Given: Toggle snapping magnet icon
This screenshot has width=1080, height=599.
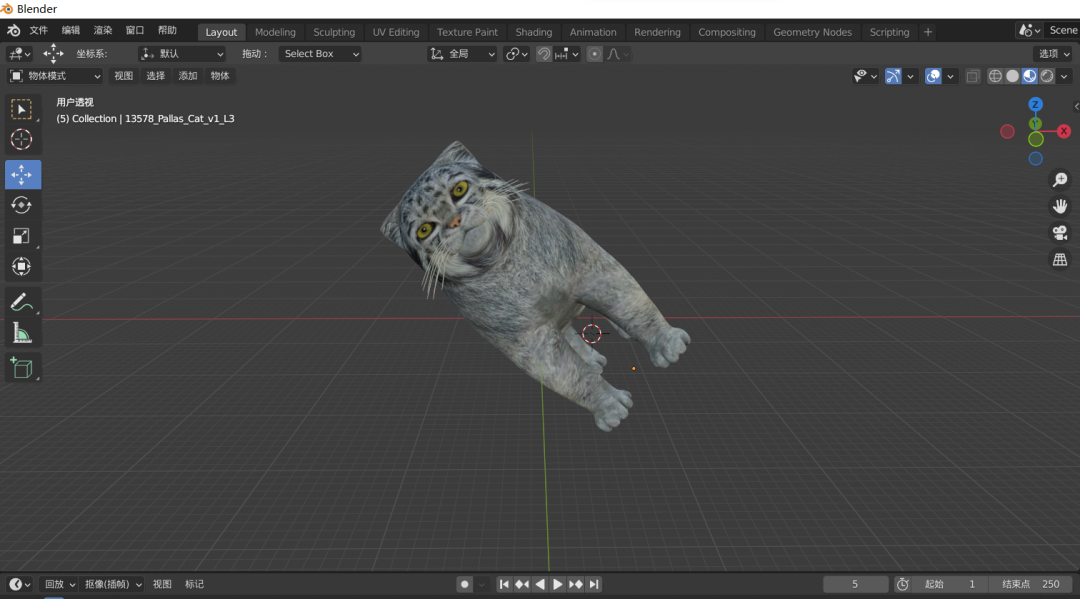Looking at the screenshot, I should [x=543, y=54].
